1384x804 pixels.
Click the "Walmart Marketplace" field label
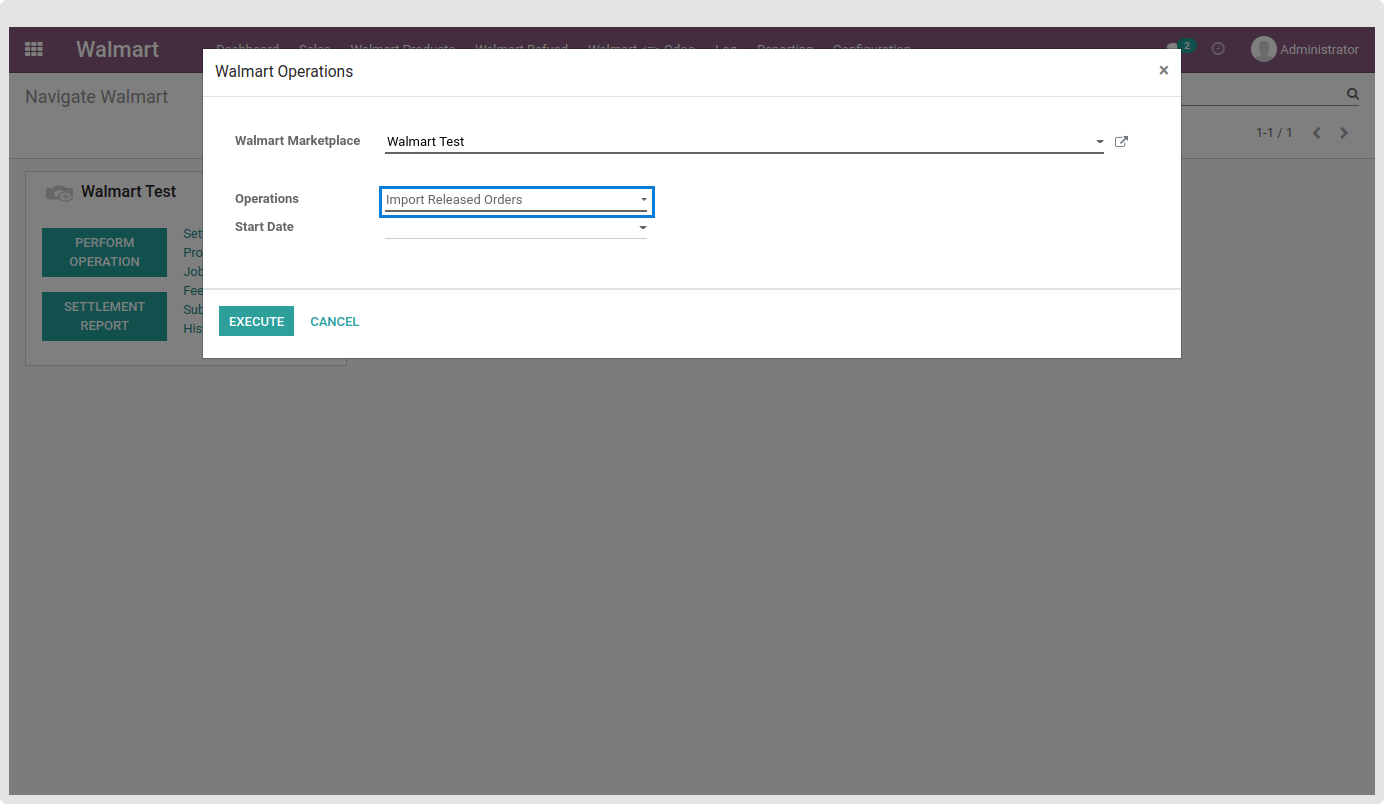(x=297, y=141)
